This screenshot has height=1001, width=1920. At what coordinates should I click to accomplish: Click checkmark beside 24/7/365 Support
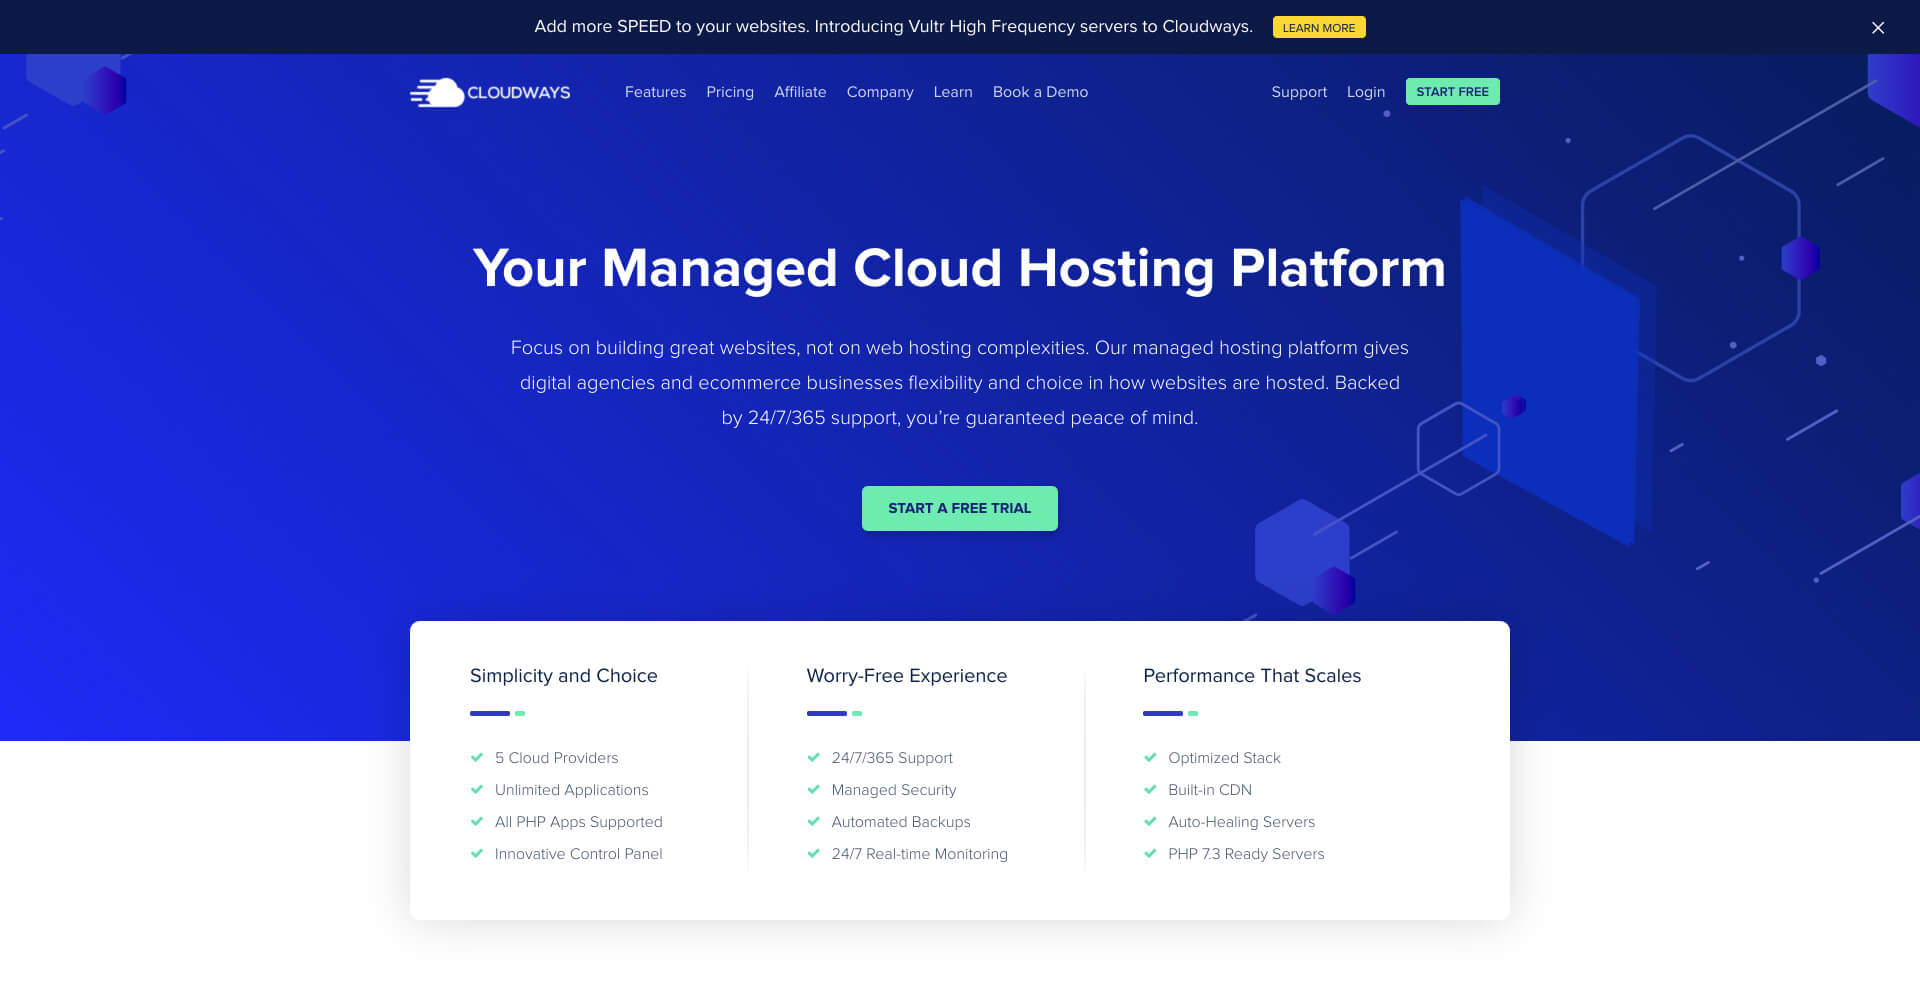[x=814, y=757]
